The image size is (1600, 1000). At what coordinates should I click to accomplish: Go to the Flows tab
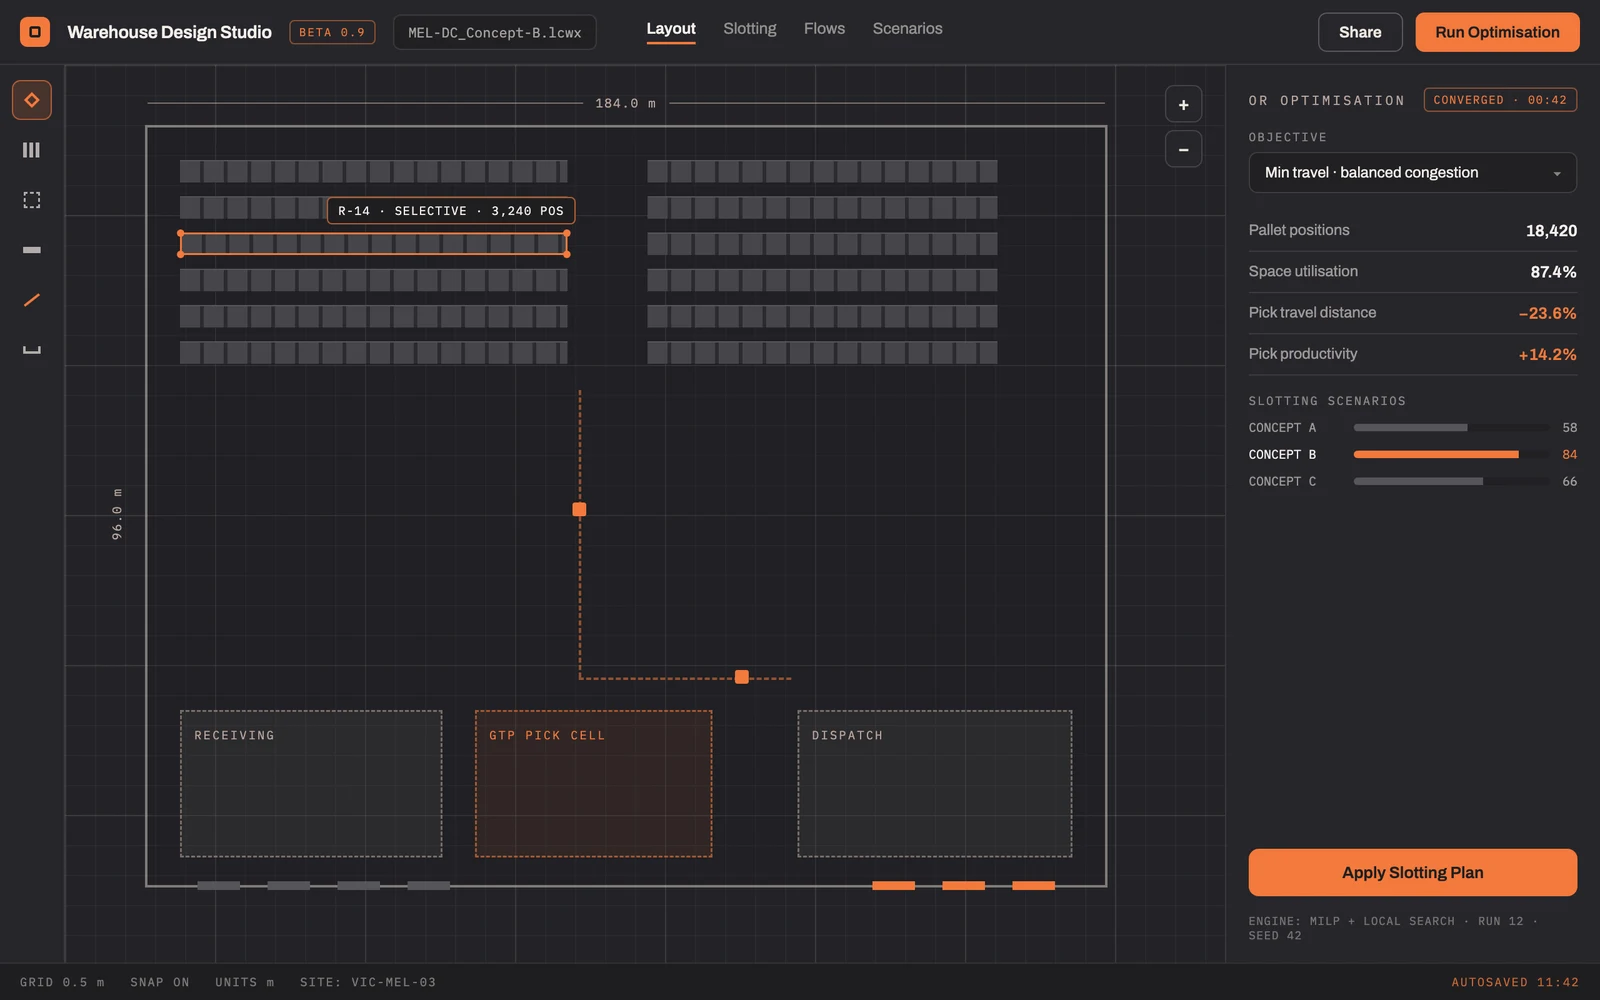pyautogui.click(x=824, y=29)
